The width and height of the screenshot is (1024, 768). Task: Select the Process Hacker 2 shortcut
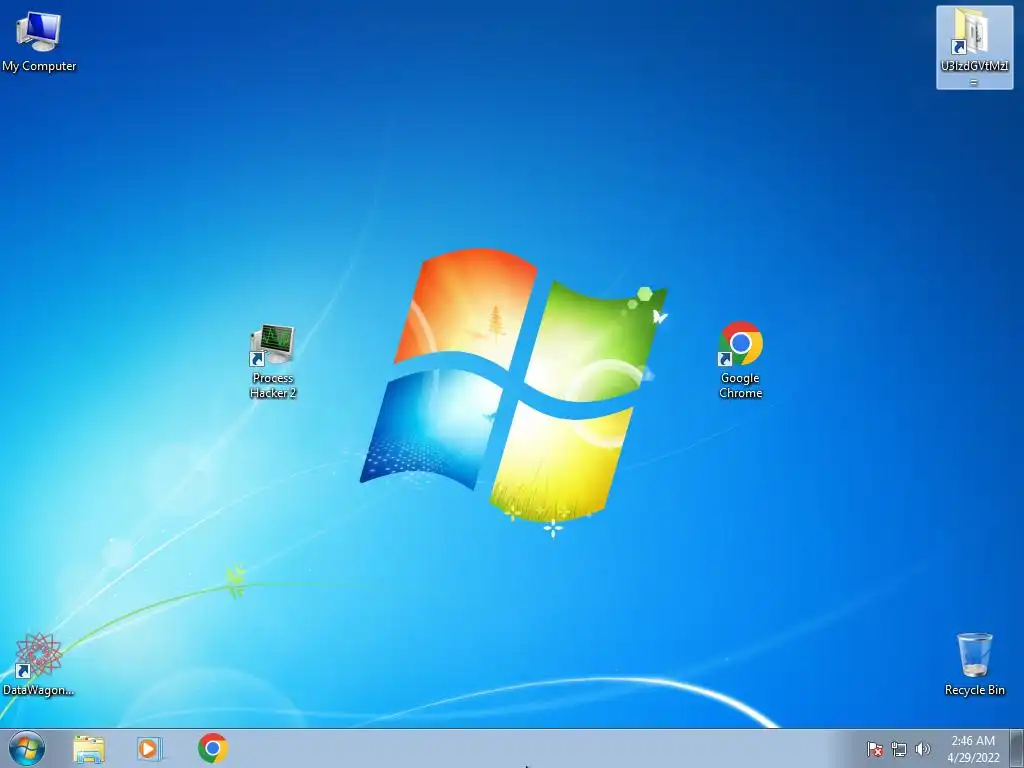[x=273, y=361]
